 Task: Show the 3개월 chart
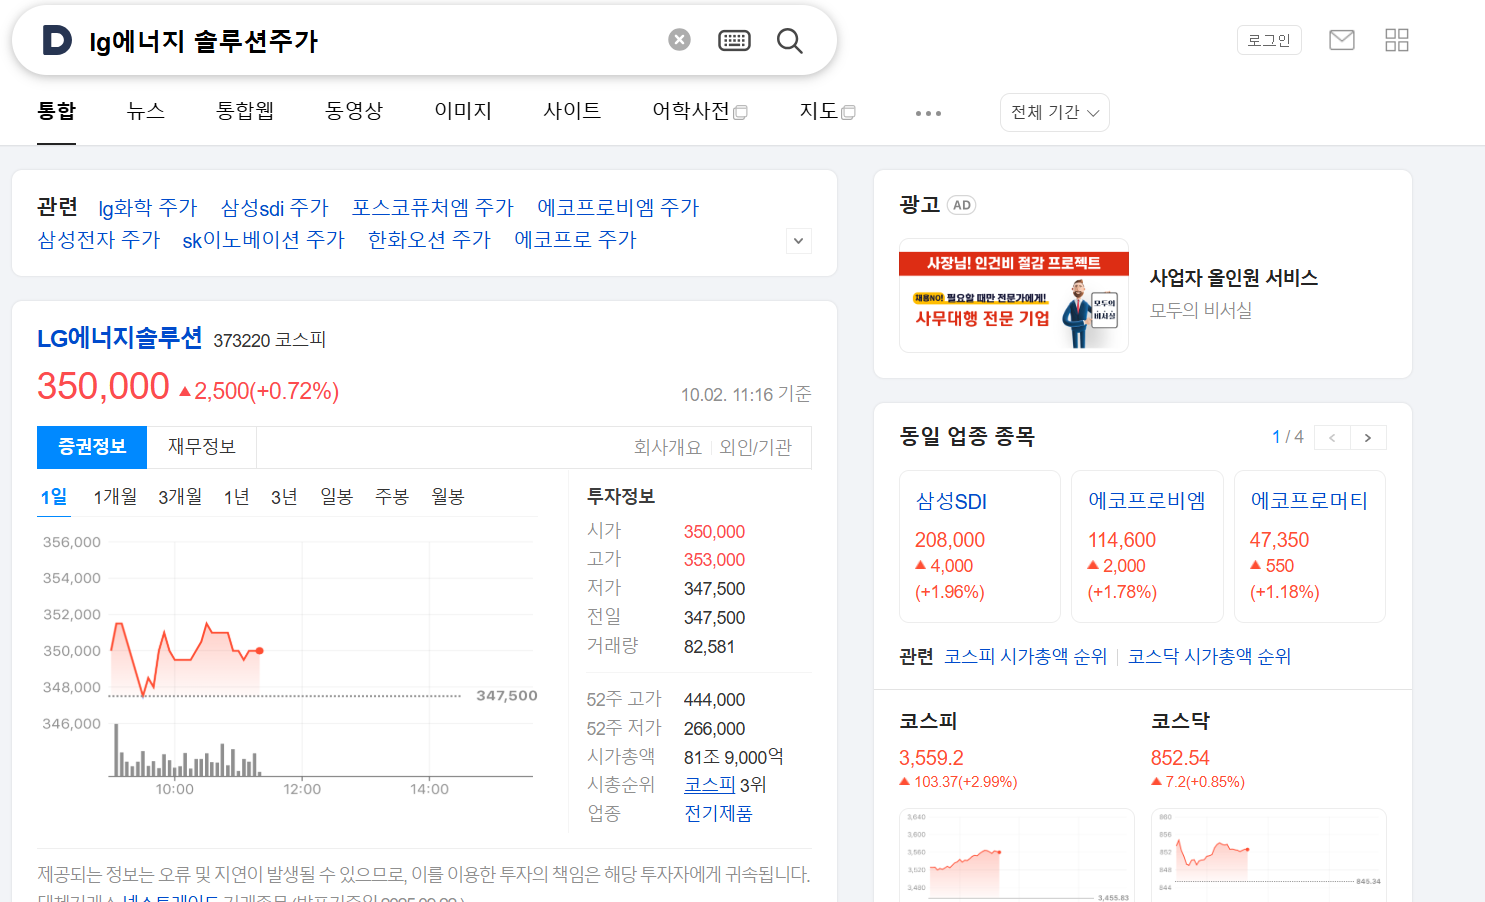pyautogui.click(x=180, y=497)
